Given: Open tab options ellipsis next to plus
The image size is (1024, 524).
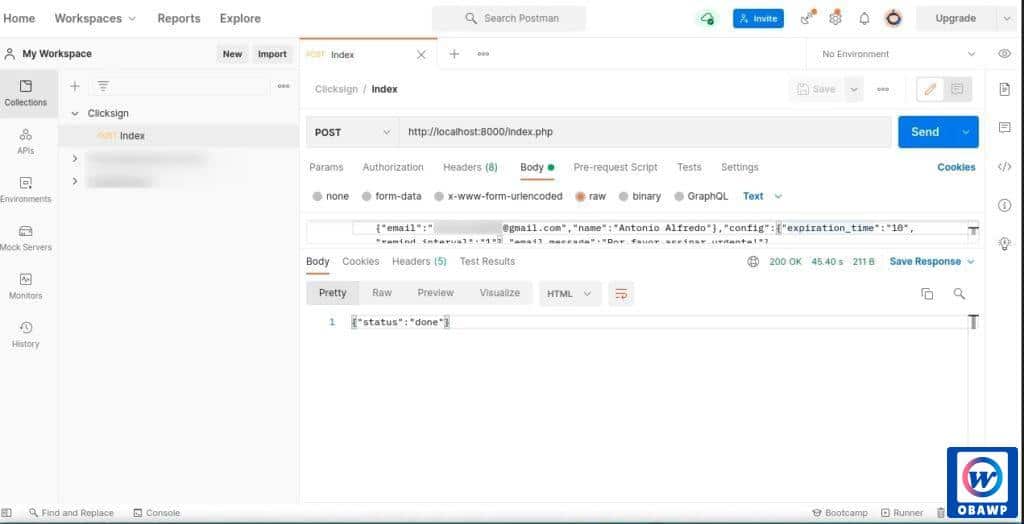Looking at the screenshot, I should click(x=483, y=54).
